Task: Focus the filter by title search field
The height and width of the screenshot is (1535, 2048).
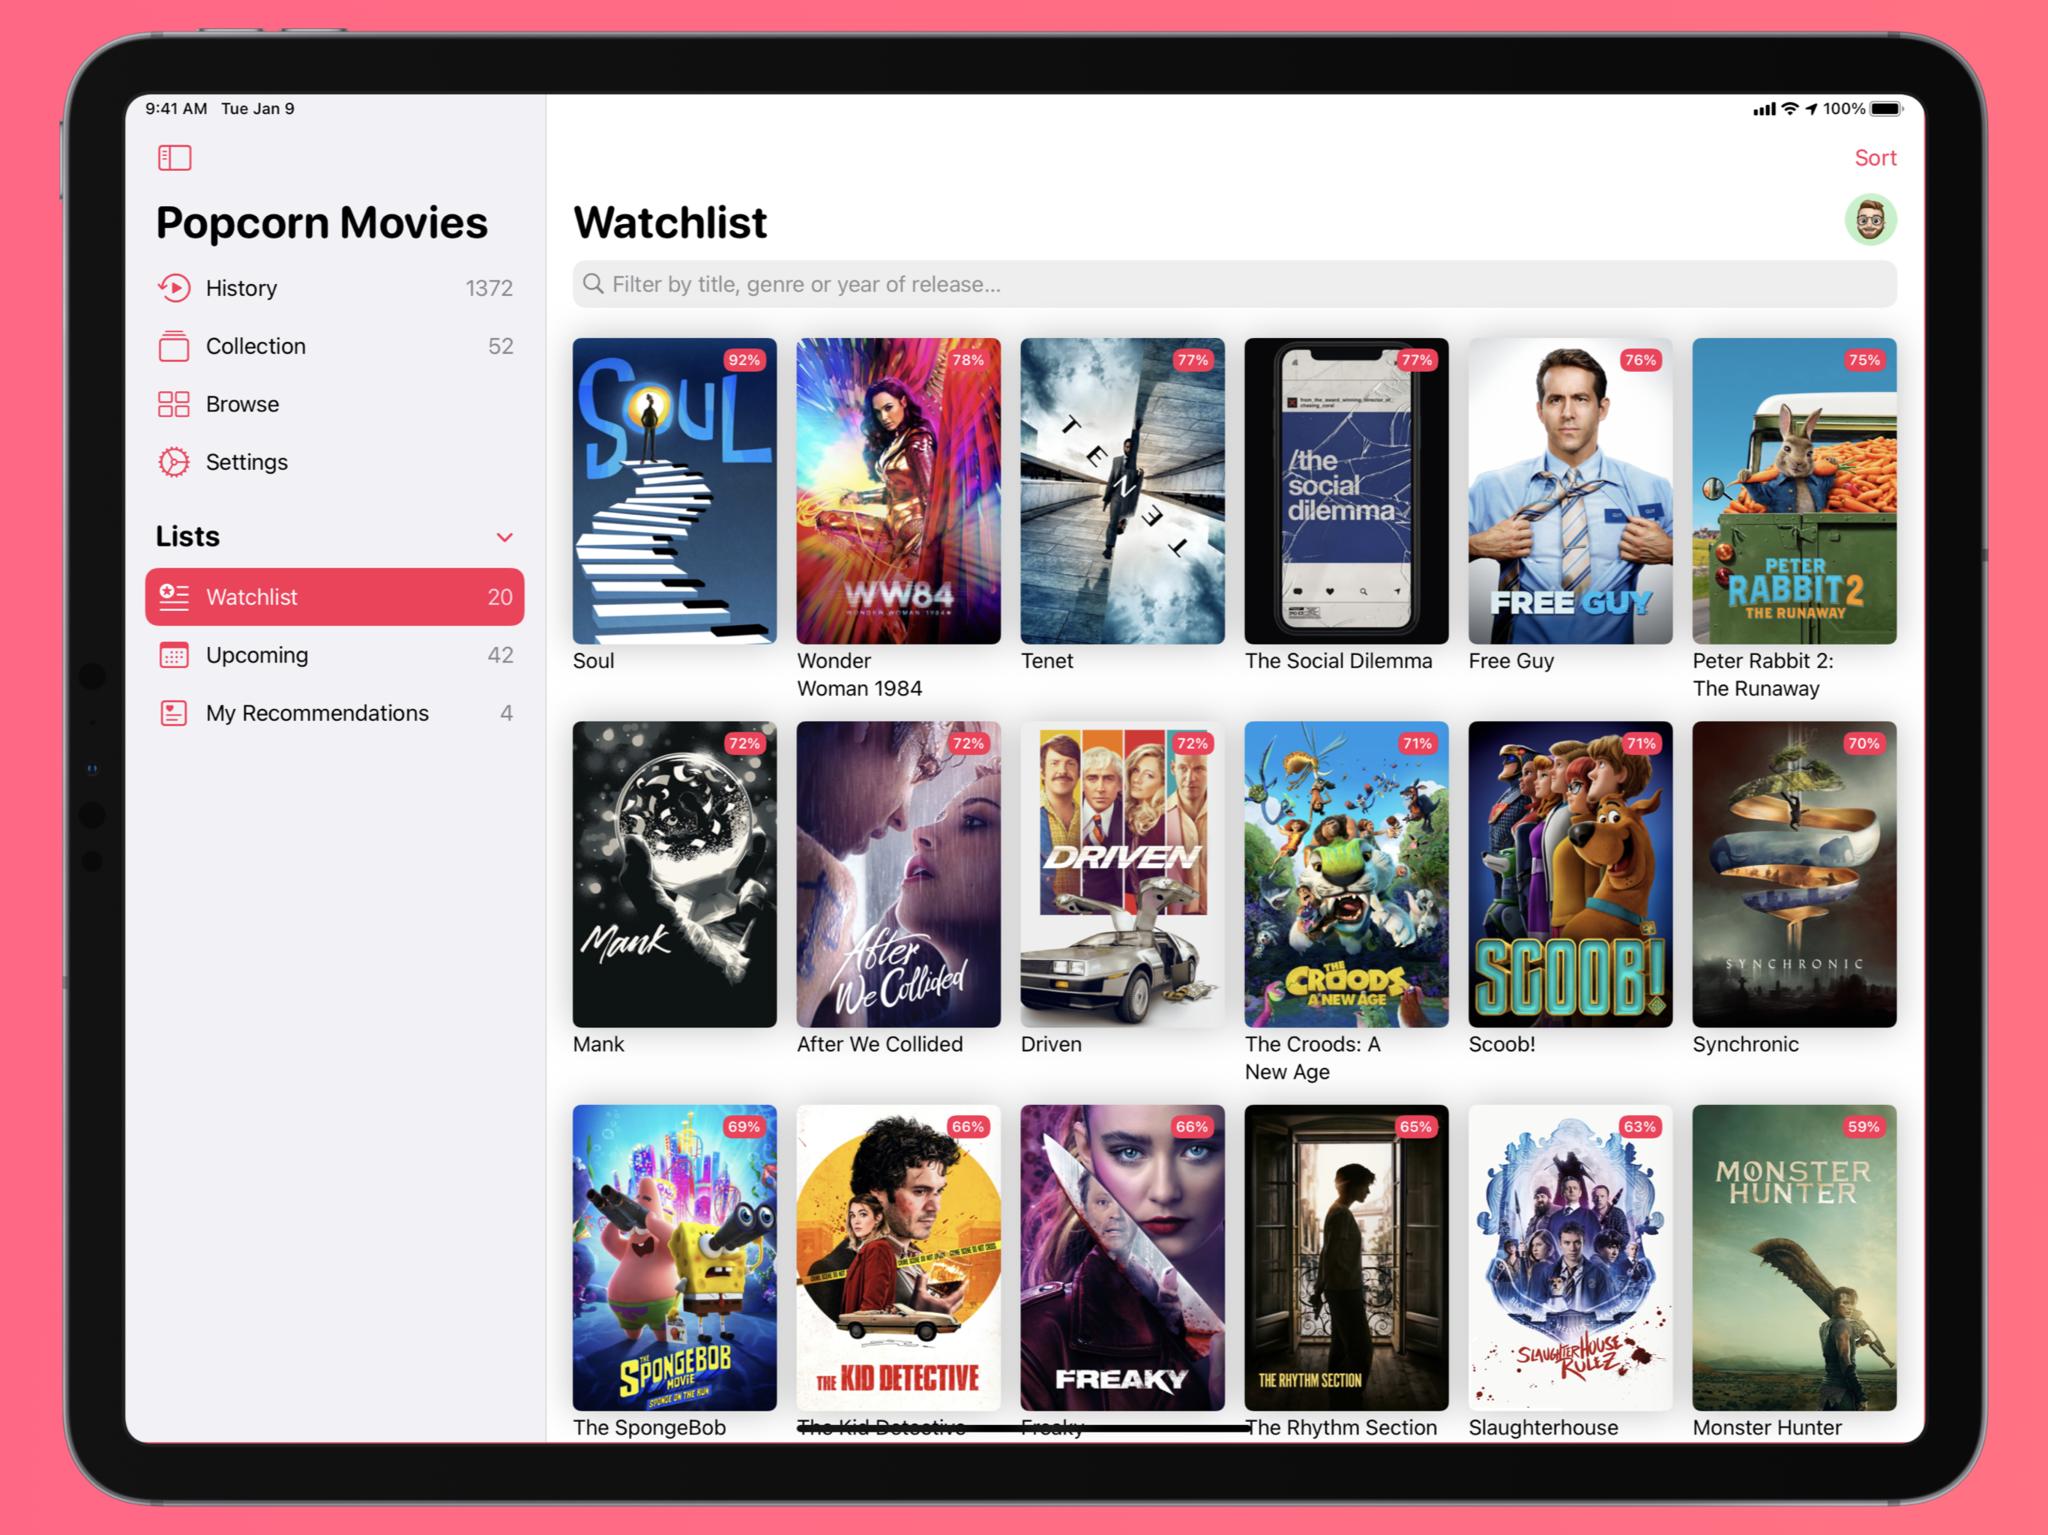Action: [1234, 284]
